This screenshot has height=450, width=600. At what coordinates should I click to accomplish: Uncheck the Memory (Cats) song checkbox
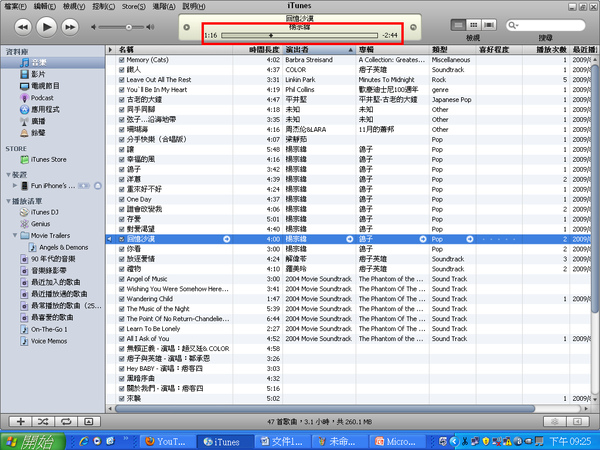pyautogui.click(x=122, y=60)
